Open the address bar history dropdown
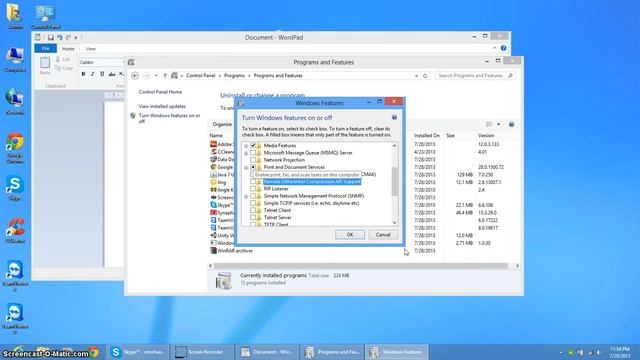This screenshot has height=360, width=640. coord(416,76)
